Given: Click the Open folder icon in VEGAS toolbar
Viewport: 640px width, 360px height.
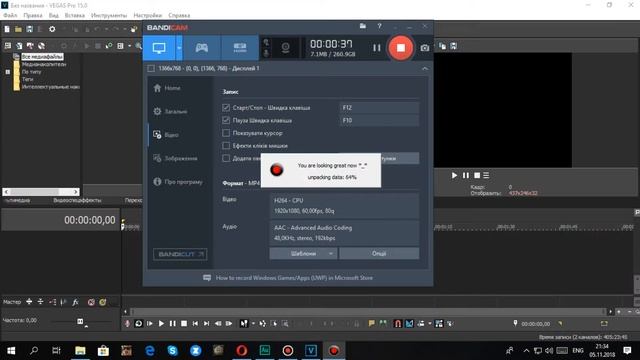Looking at the screenshot, I should (x=18, y=29).
